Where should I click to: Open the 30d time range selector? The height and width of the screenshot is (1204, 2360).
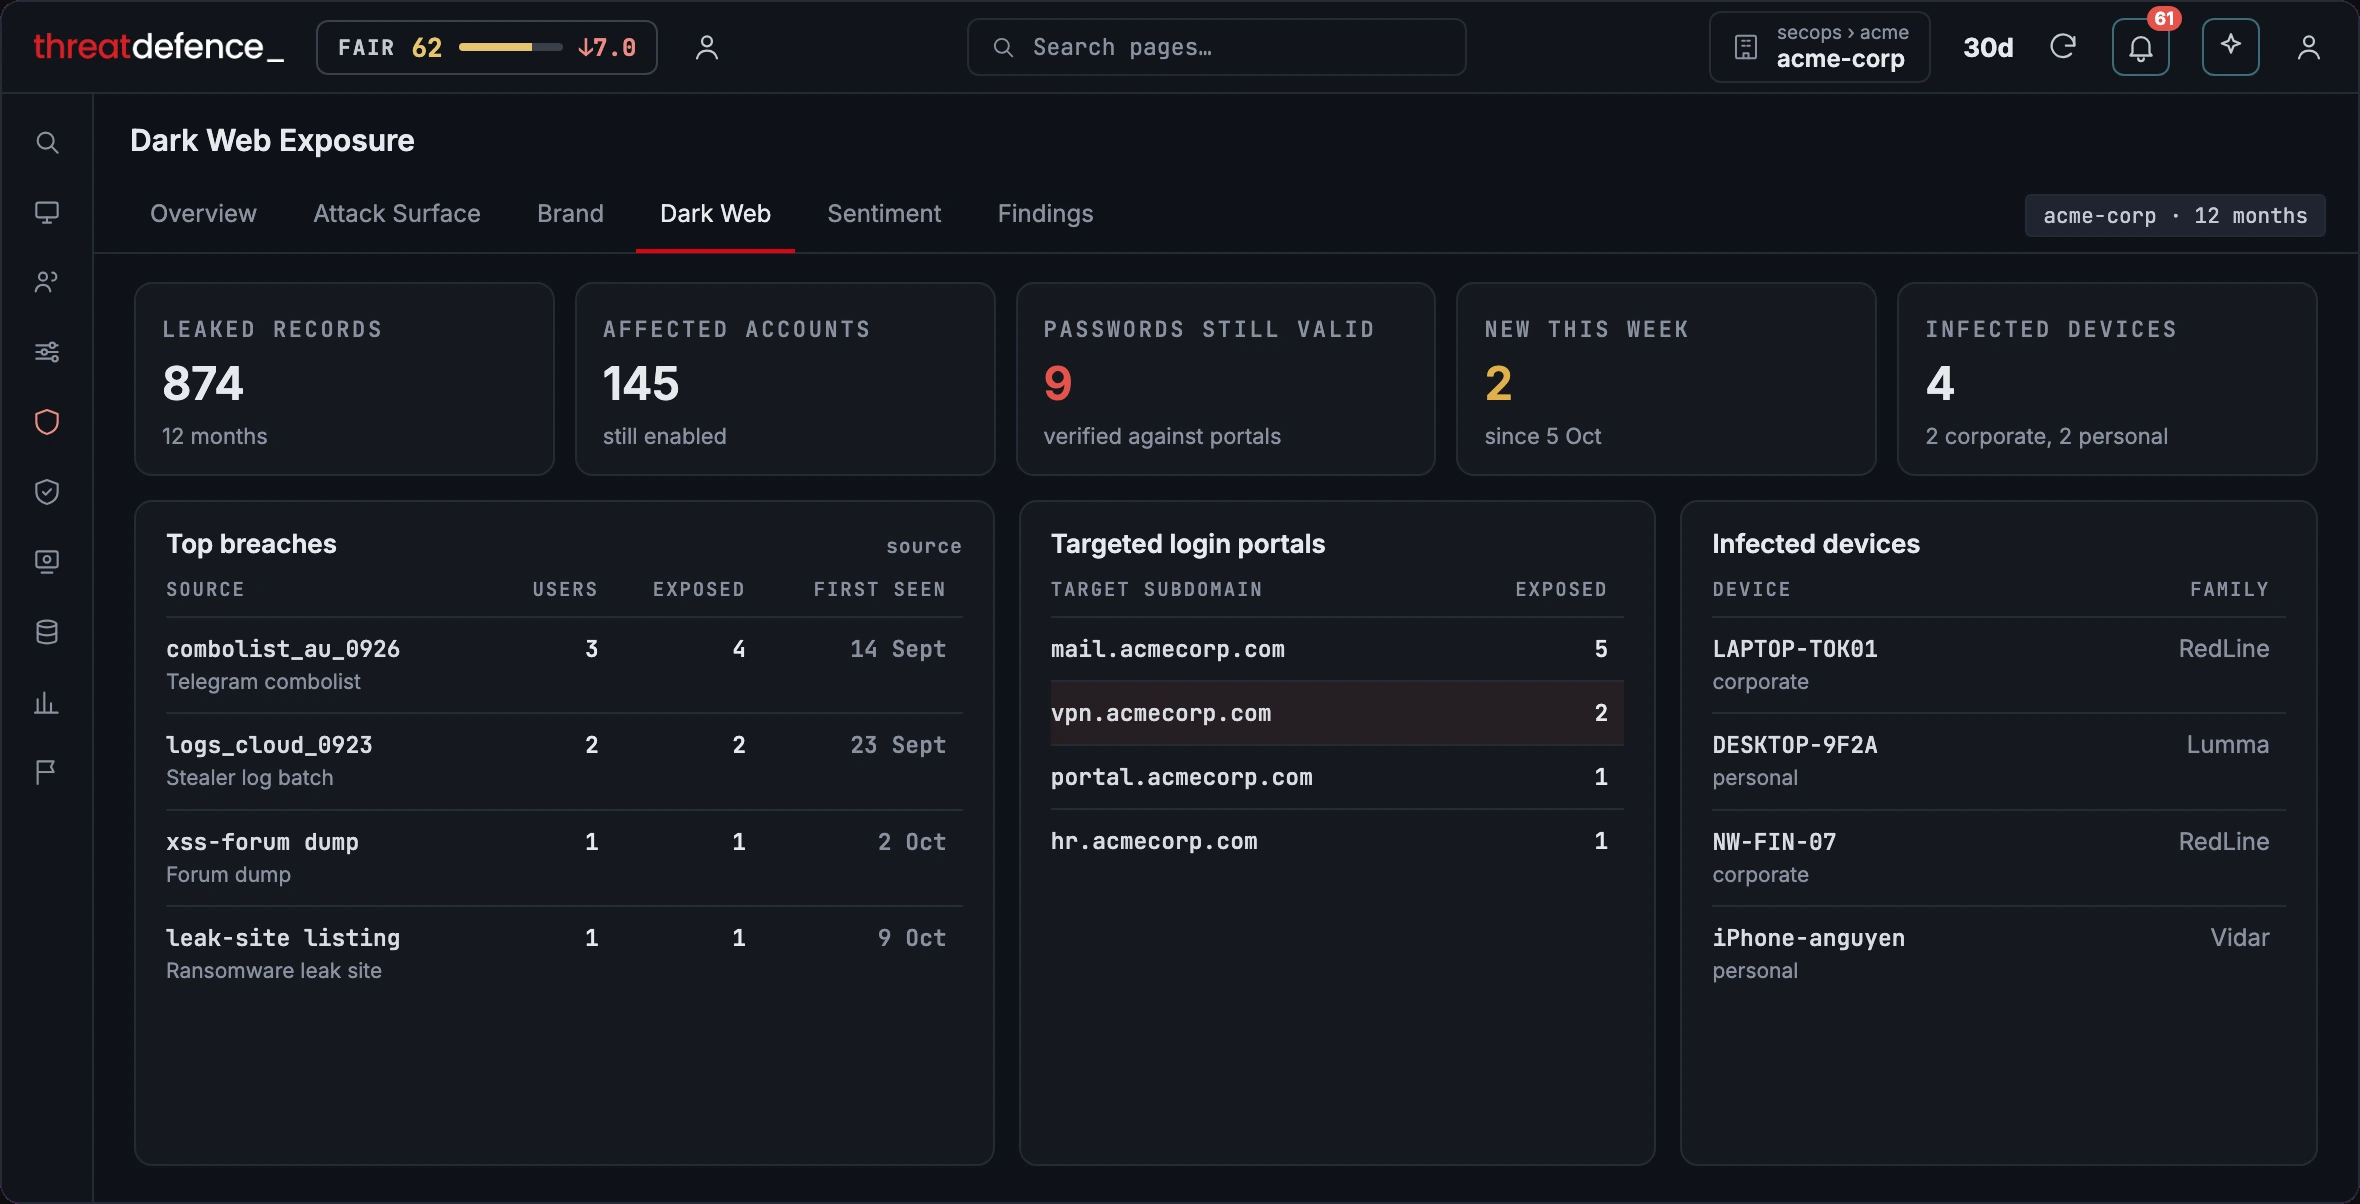[x=1988, y=47]
